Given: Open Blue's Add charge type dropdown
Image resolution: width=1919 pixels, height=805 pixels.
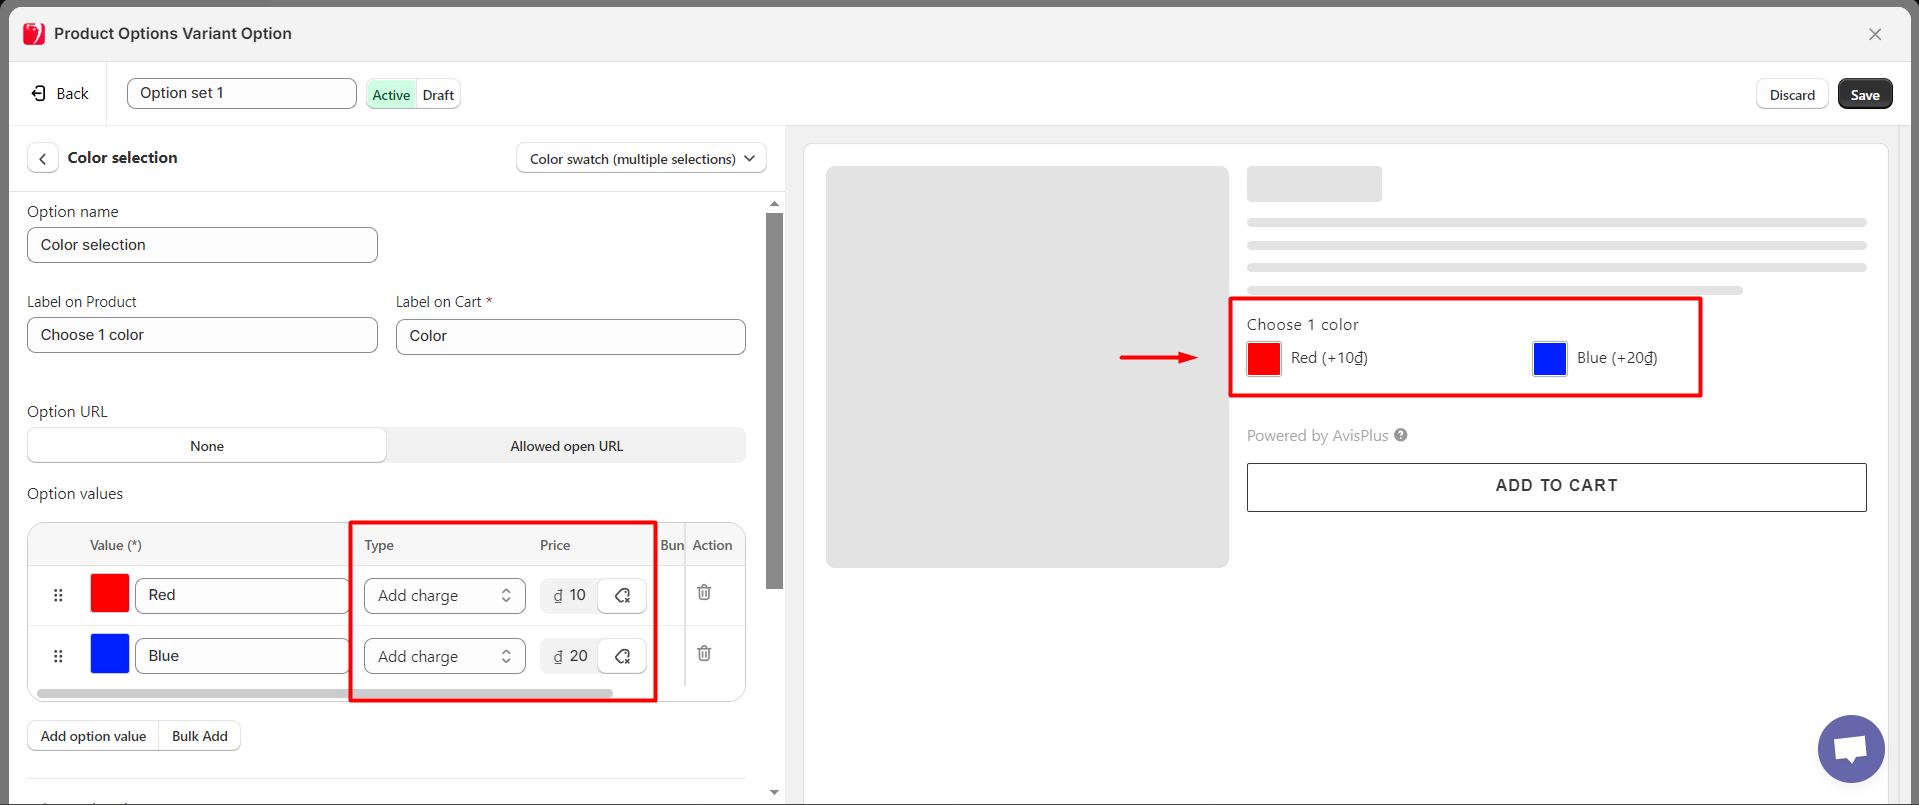Looking at the screenshot, I should (444, 657).
